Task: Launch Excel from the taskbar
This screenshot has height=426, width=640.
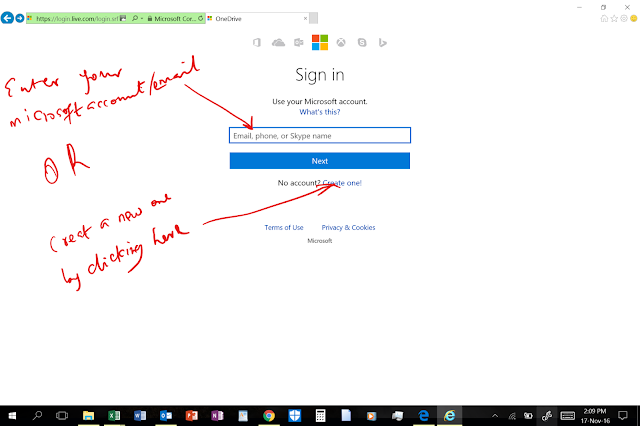Action: pyautogui.click(x=114, y=416)
